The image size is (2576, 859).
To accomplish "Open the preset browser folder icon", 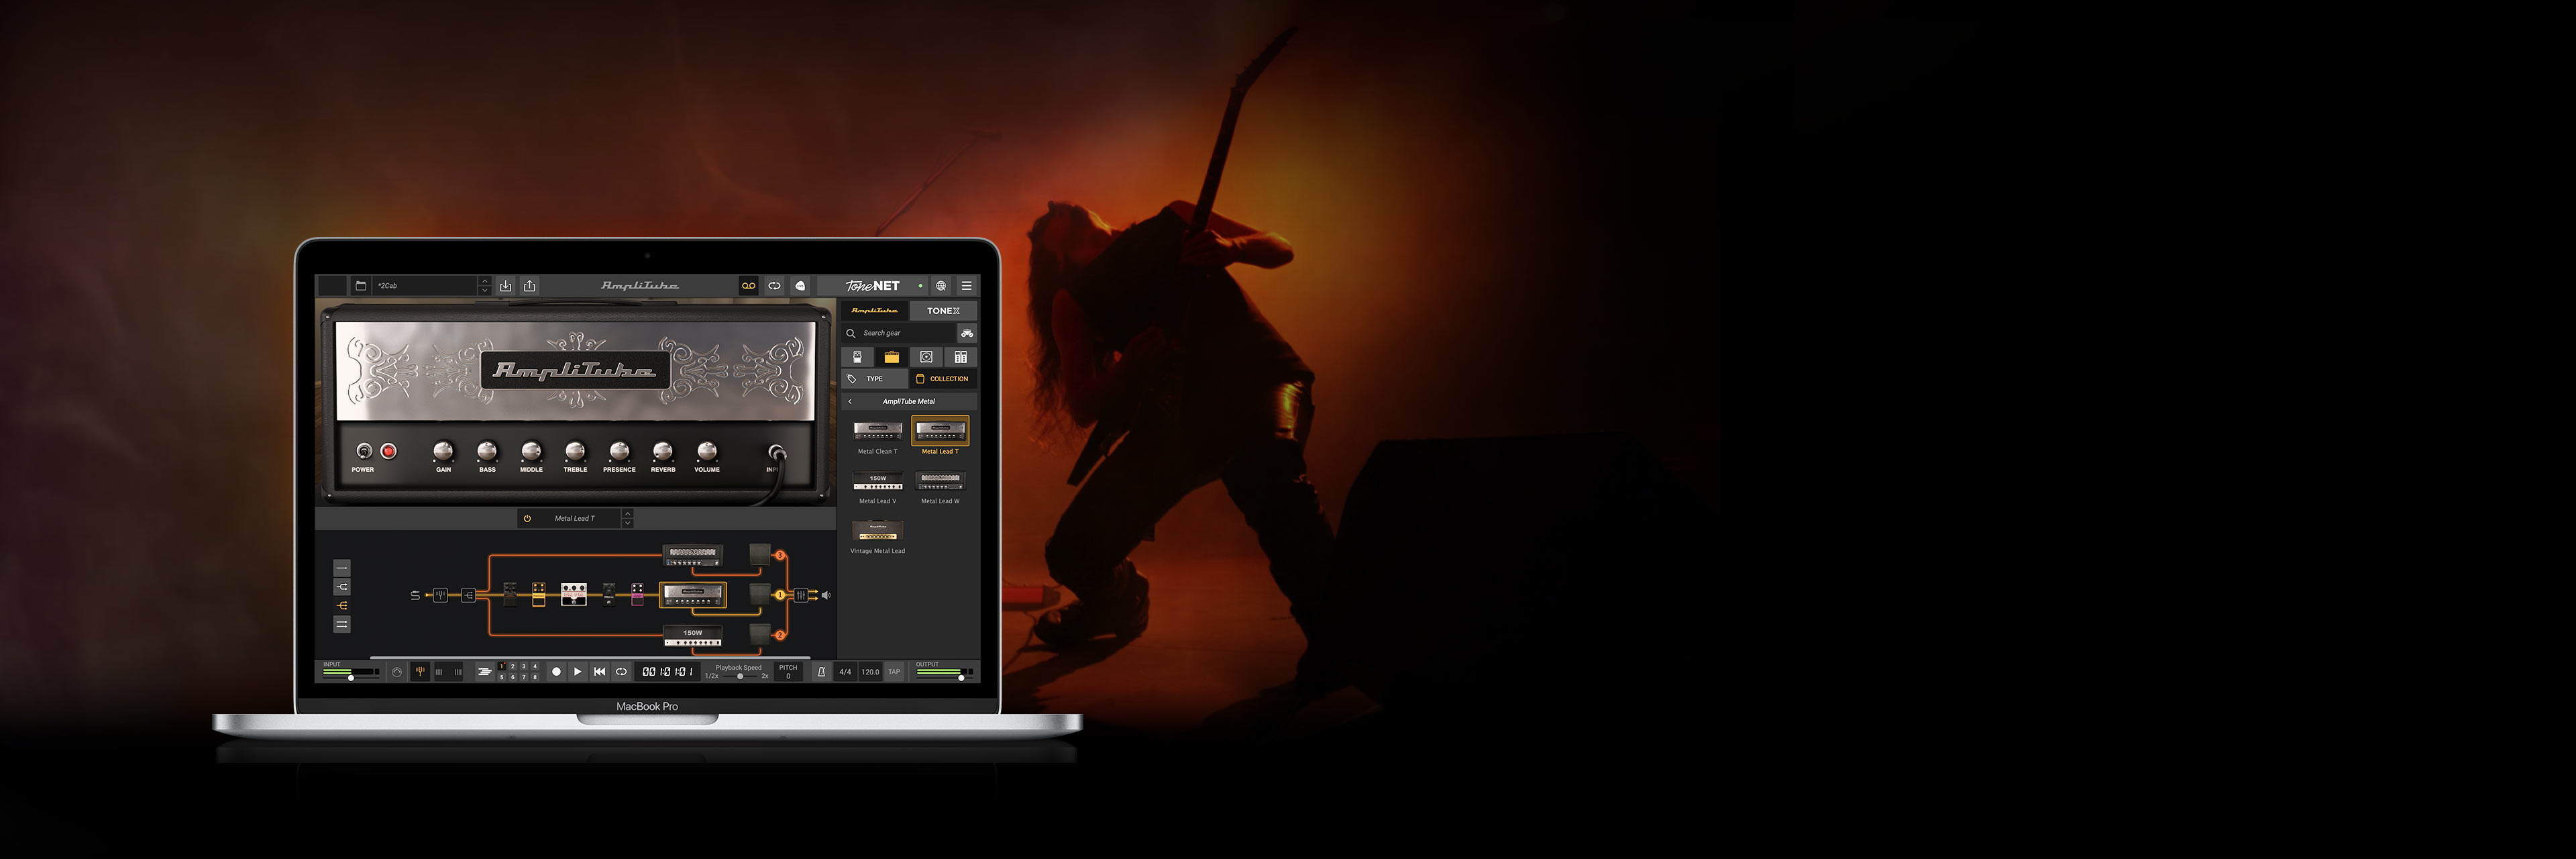I will pyautogui.click(x=361, y=286).
